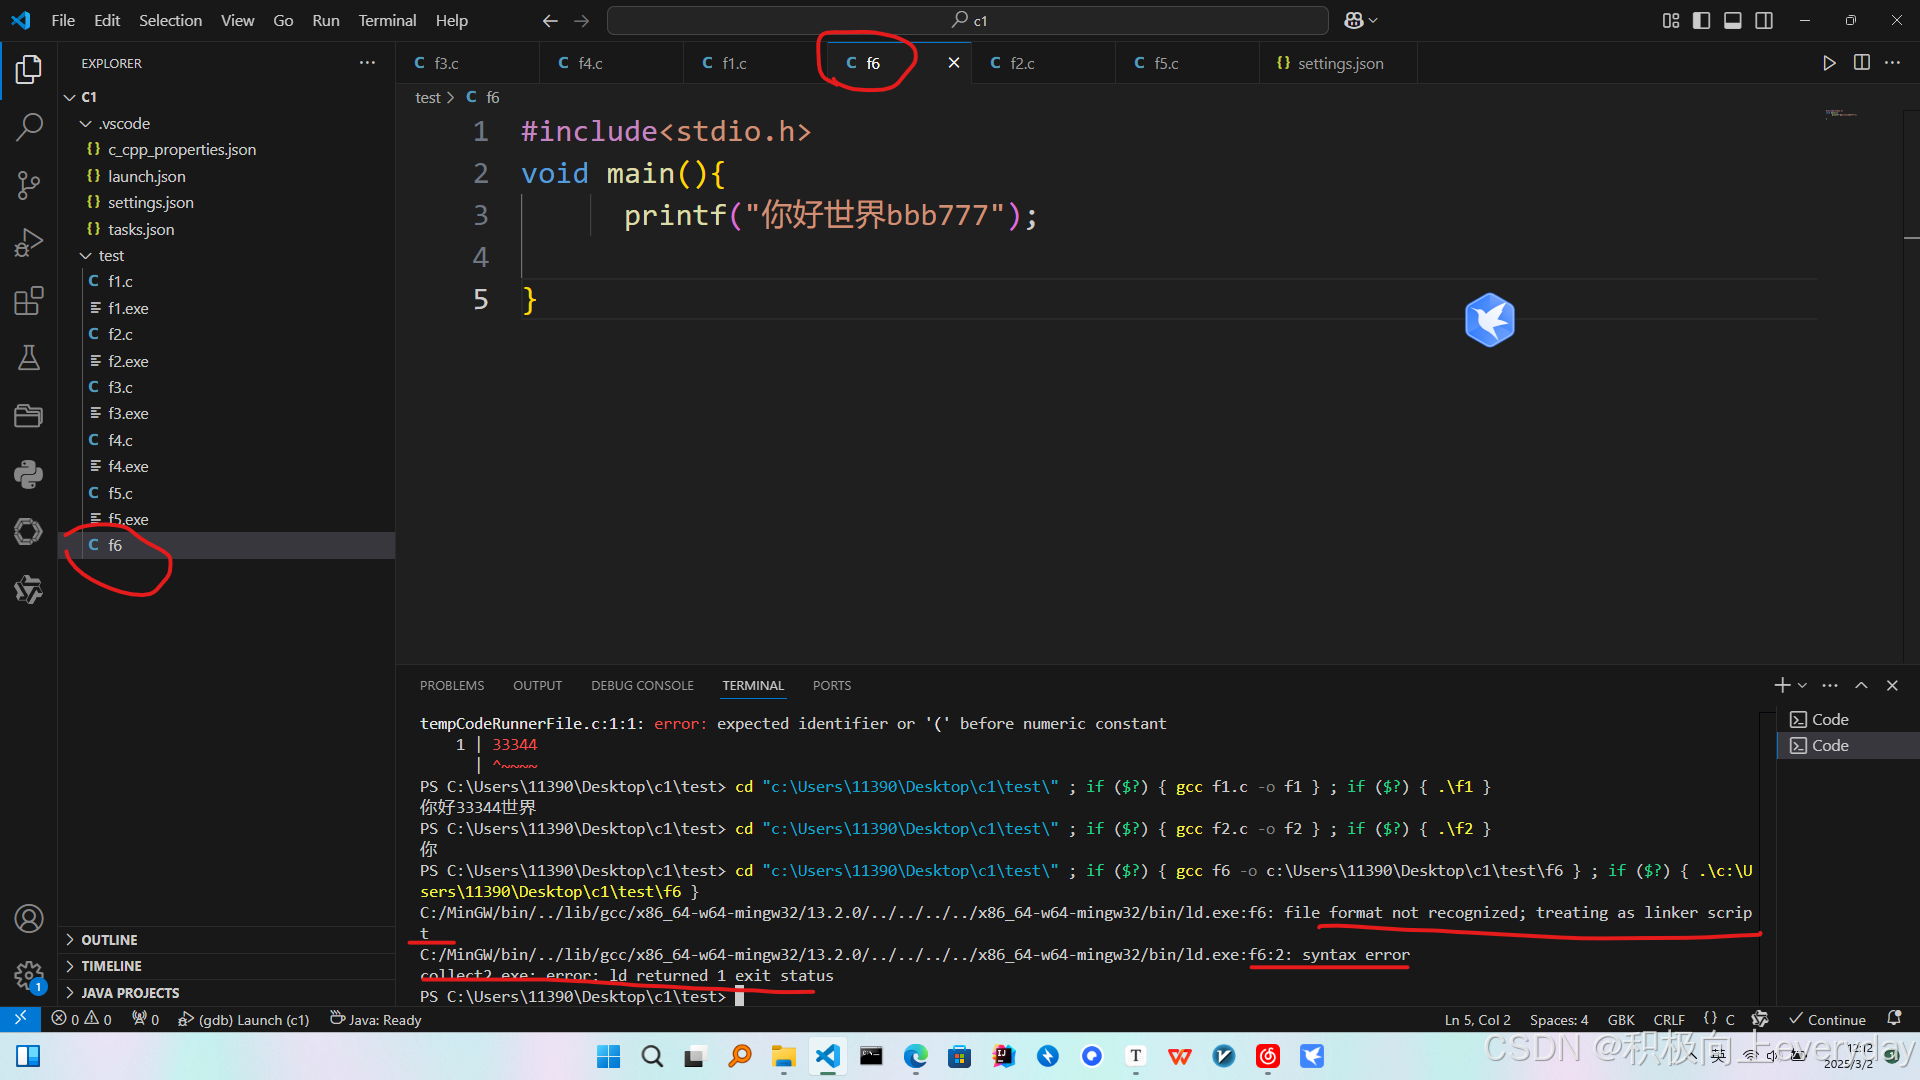Click the command center search box
The height and width of the screenshot is (1080, 1920).
[967, 20]
